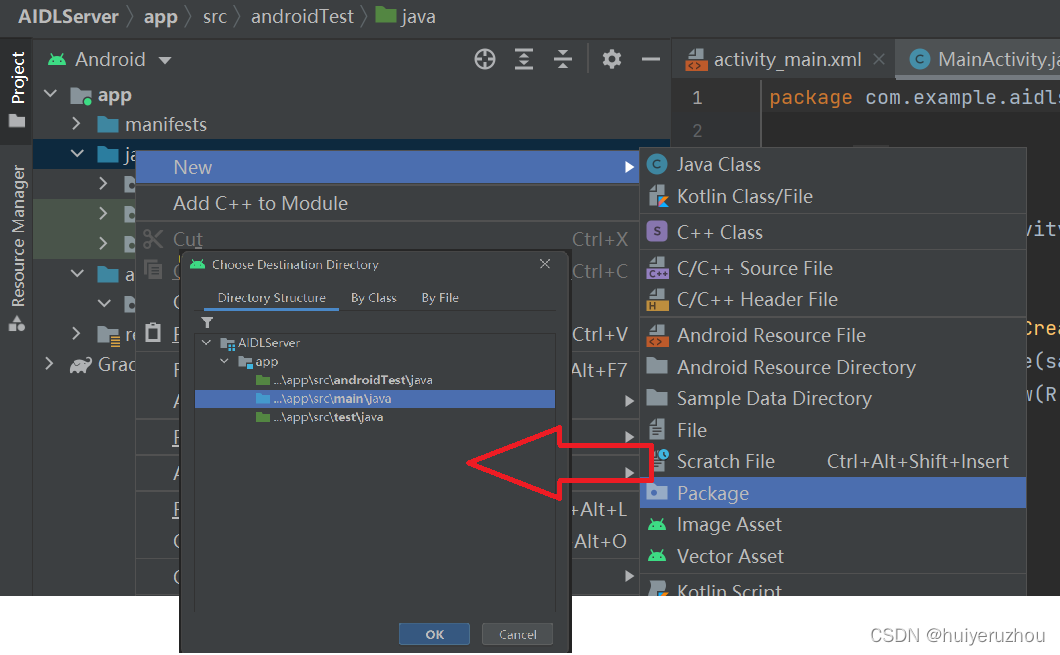
Task: Click the filter funnel icon in dialog
Action: (208, 322)
